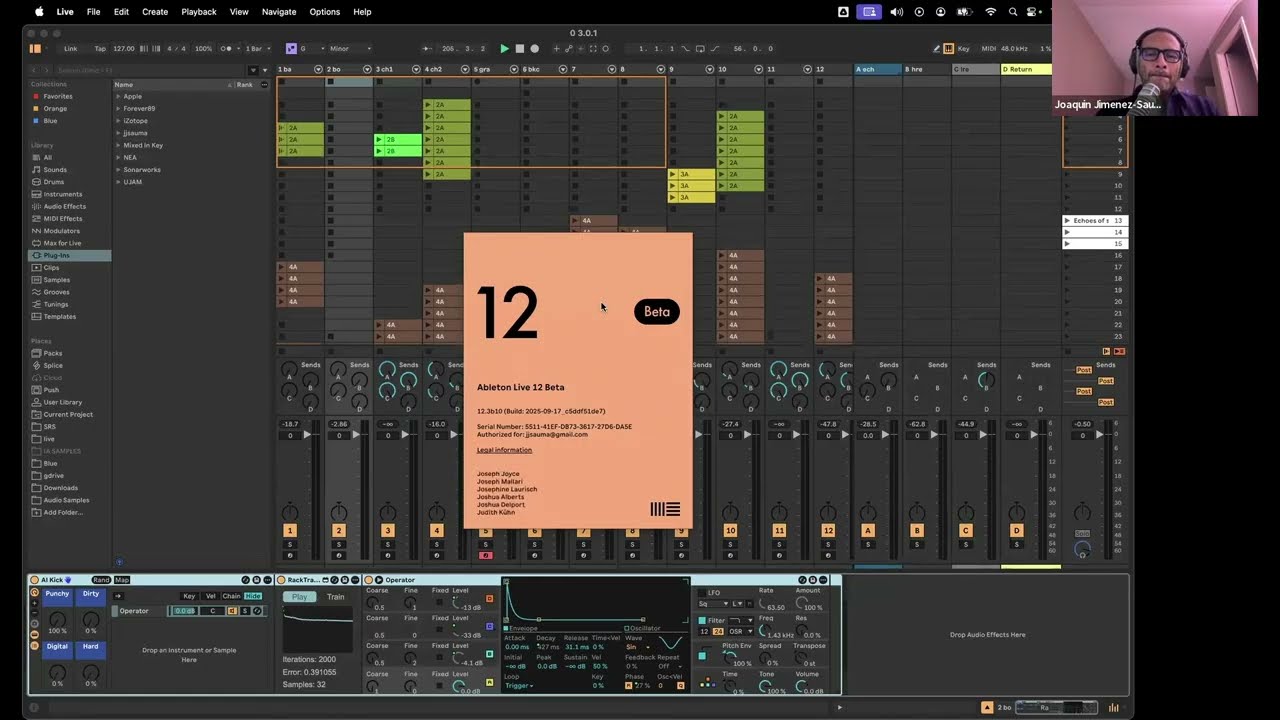Start playback with the green Play button

pyautogui.click(x=504, y=48)
